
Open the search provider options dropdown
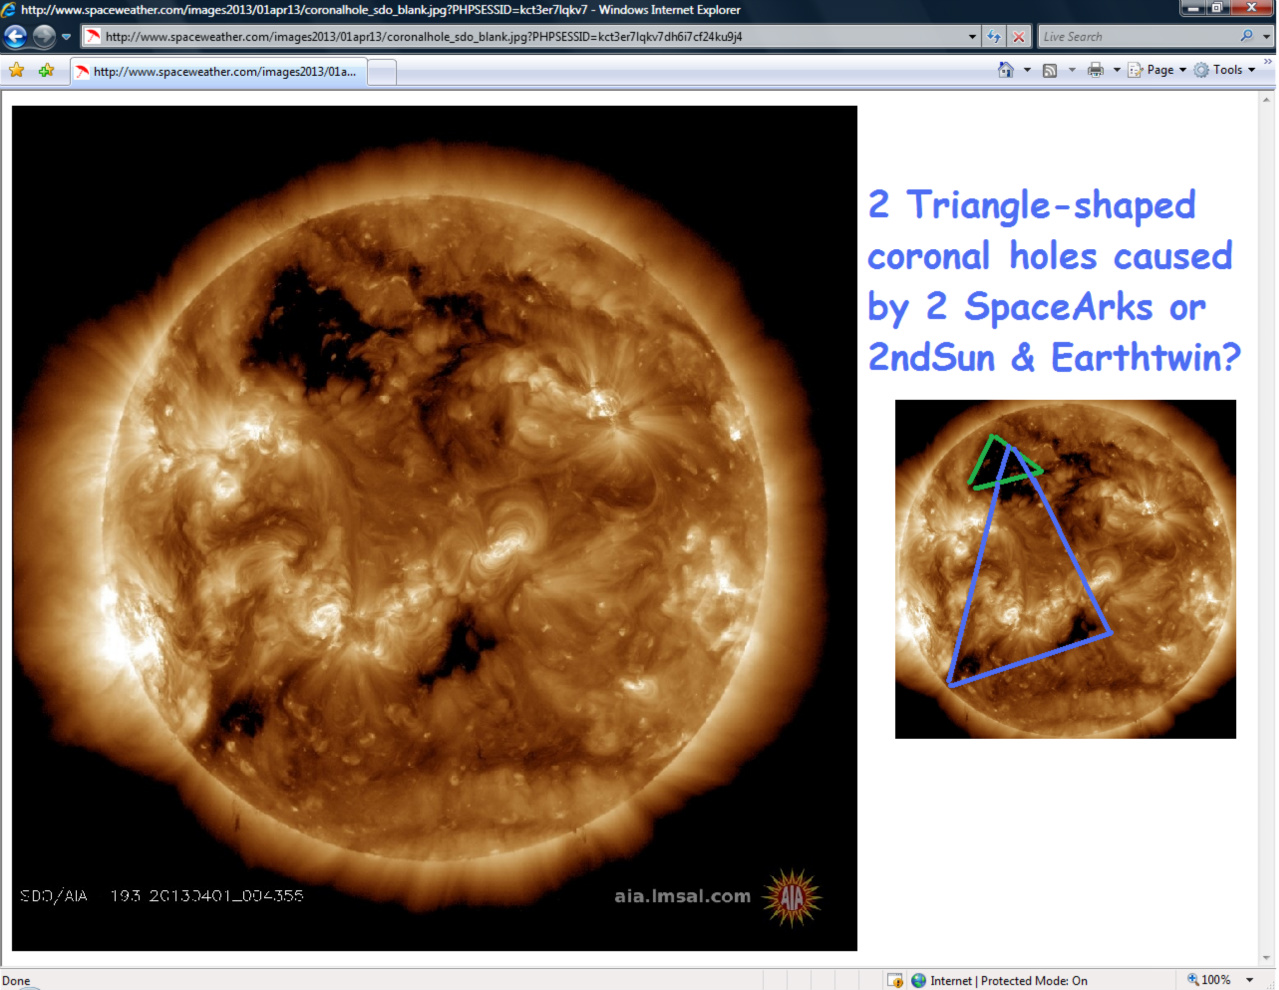[x=1267, y=37]
